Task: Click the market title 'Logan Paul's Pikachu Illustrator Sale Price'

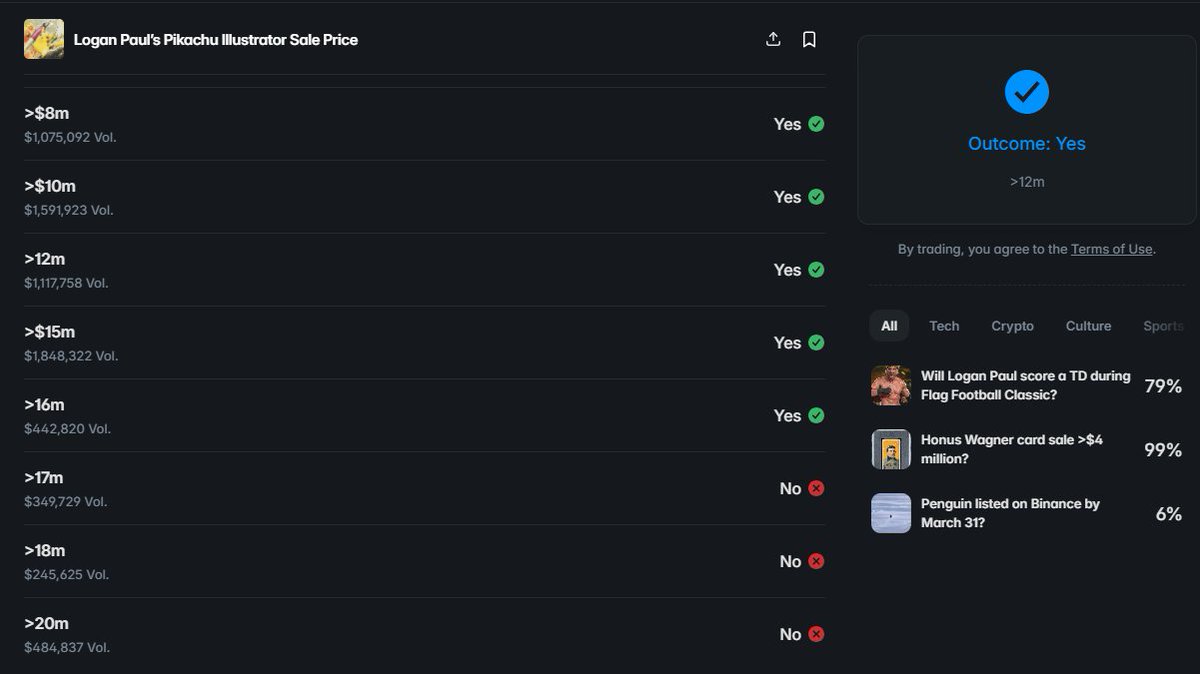Action: pyautogui.click(x=216, y=40)
